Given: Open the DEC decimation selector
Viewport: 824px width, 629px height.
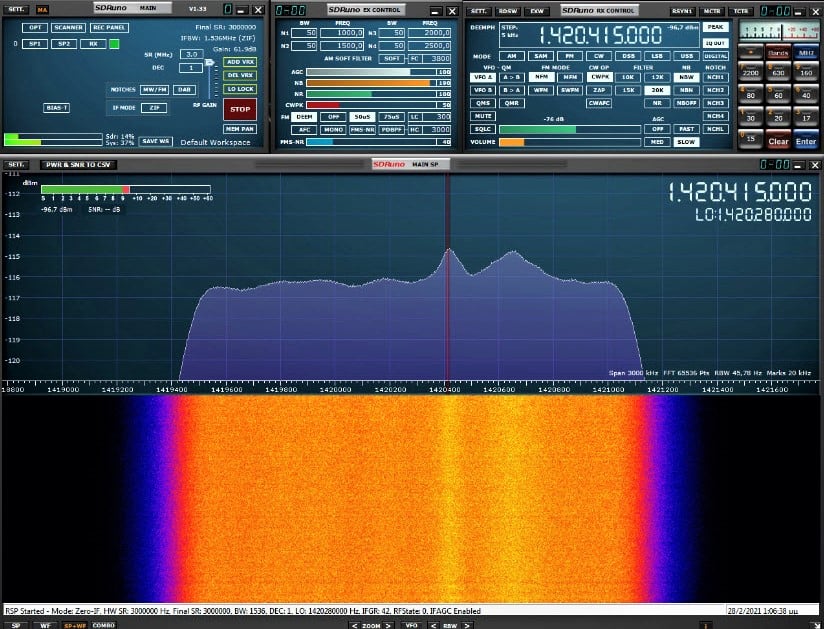Looking at the screenshot, I should click(191, 67).
